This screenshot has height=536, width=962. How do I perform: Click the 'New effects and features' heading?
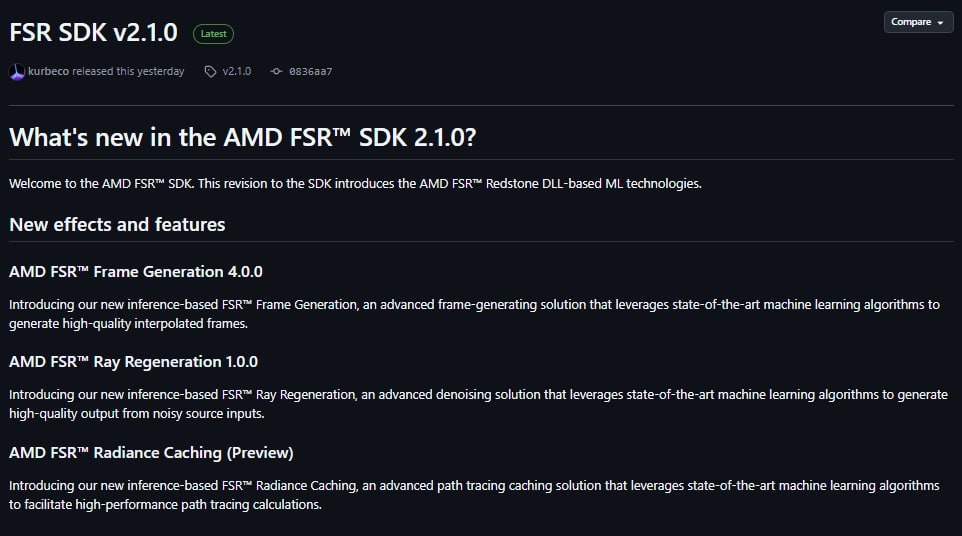click(117, 224)
